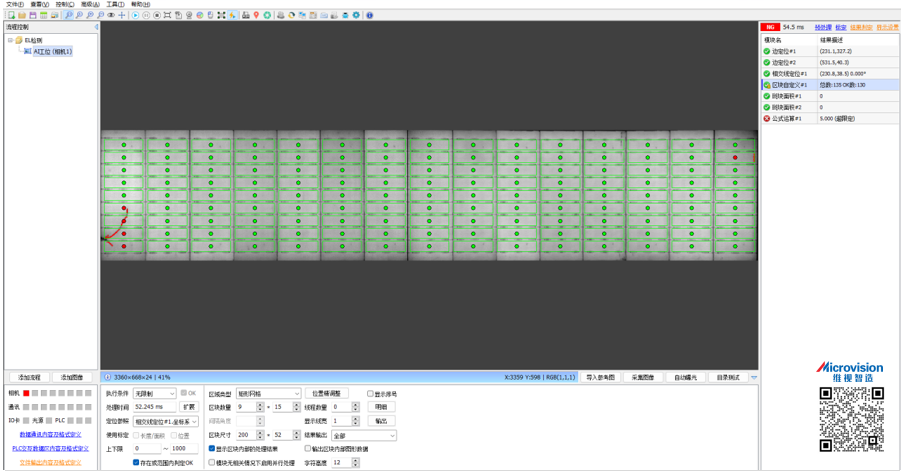Click the blue play run icon

[x=135, y=15]
